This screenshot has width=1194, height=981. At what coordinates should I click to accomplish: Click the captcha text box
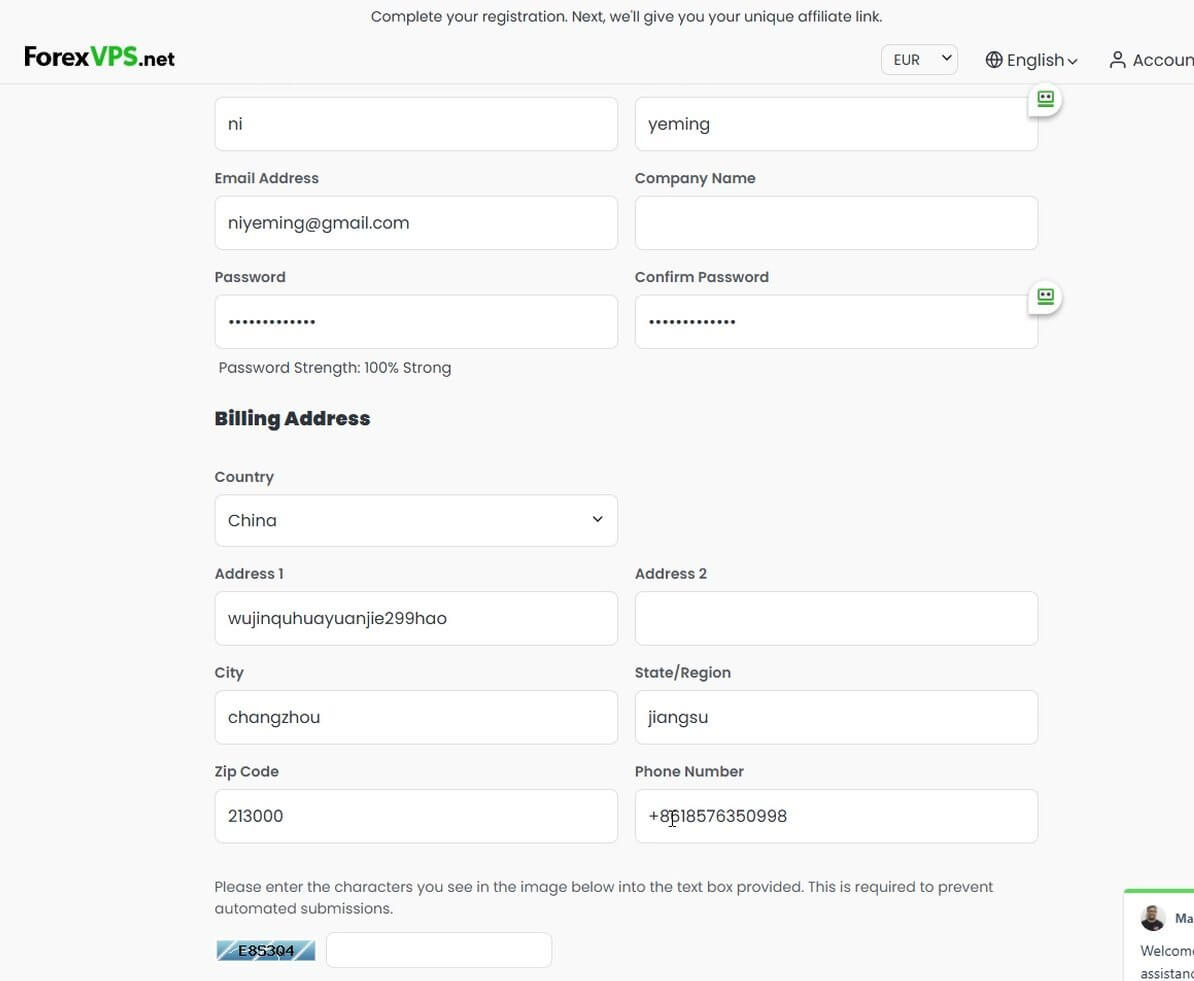[439, 950]
